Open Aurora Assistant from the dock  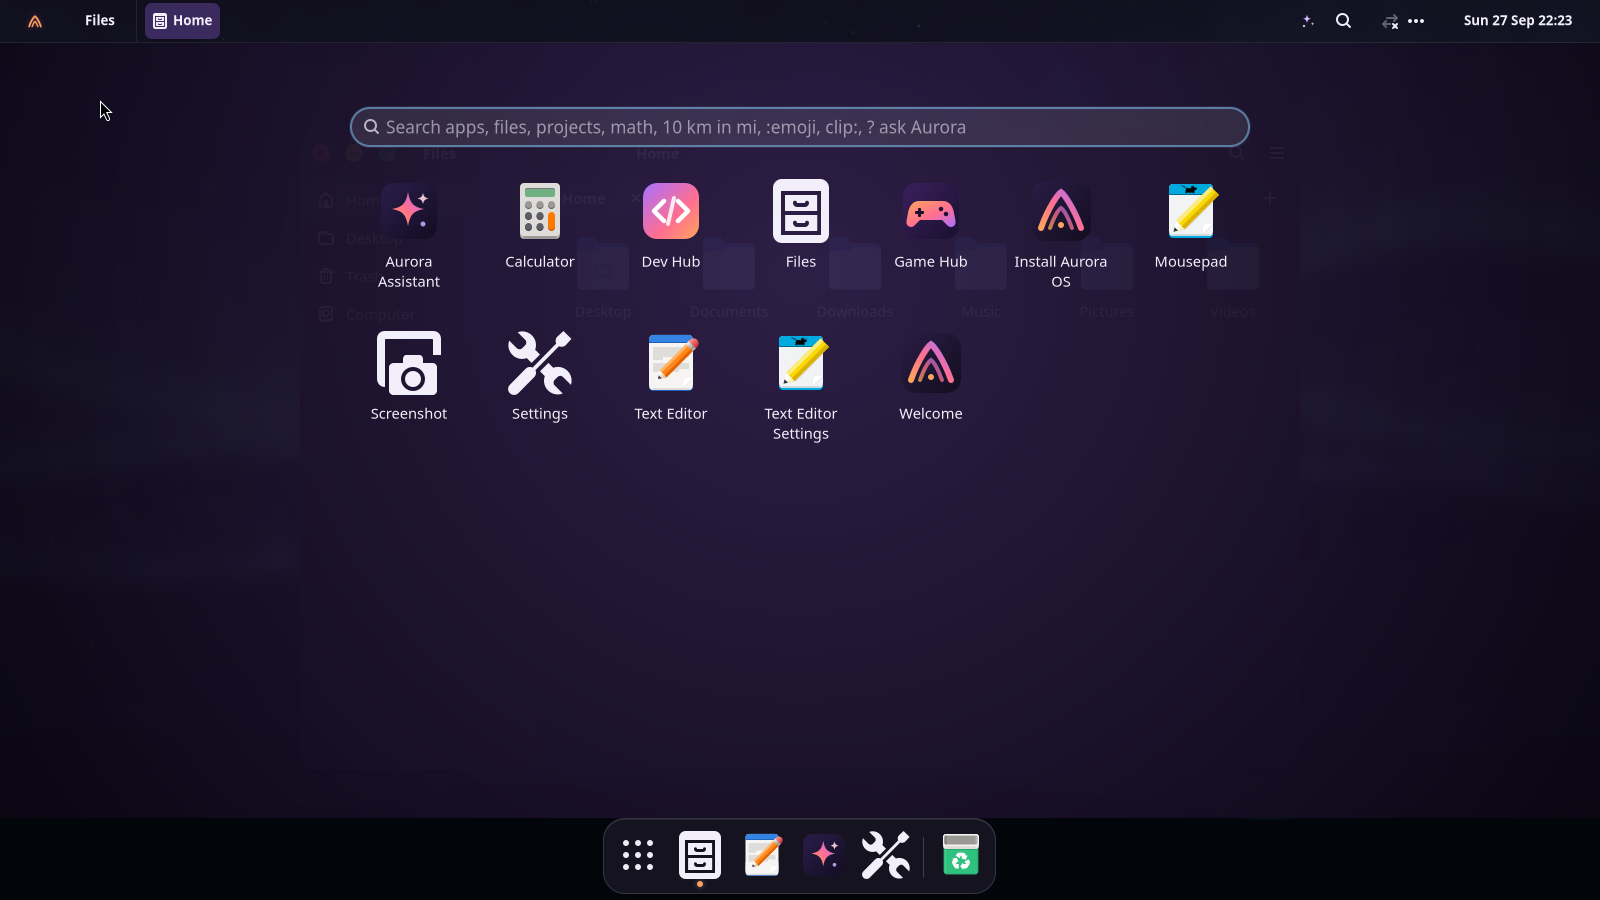(x=824, y=855)
